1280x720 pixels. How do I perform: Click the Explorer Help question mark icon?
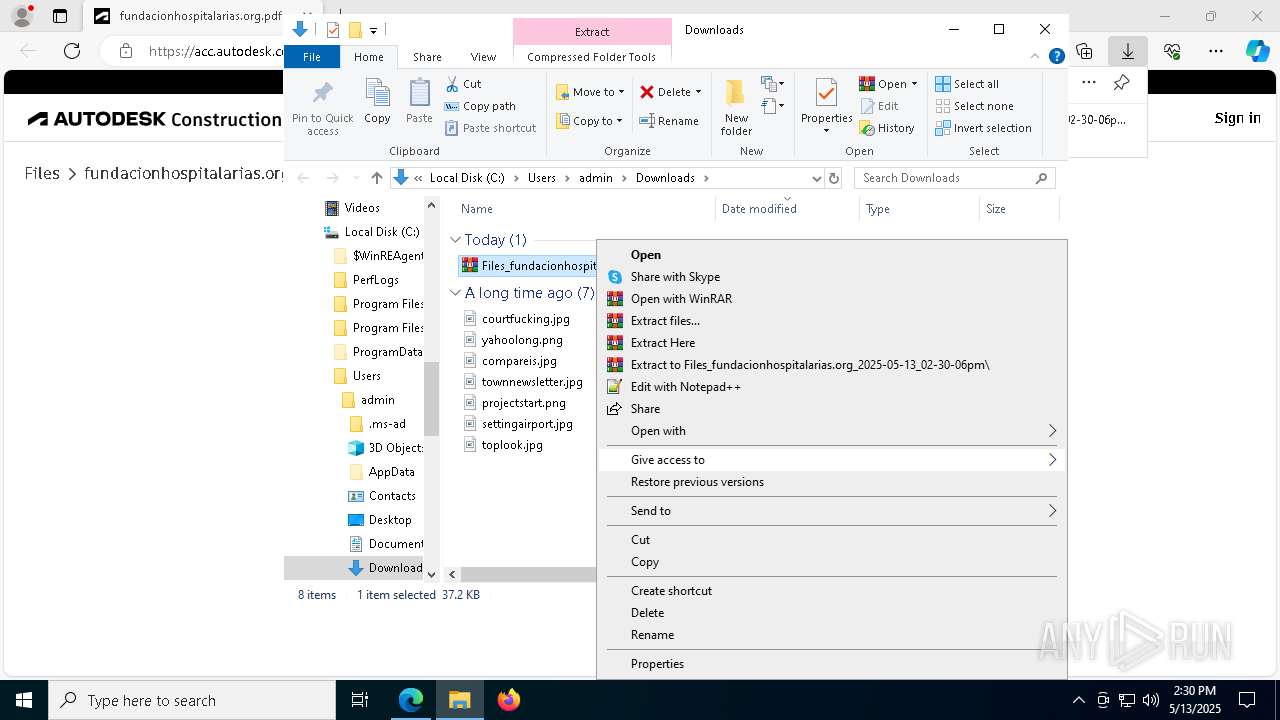[1056, 57]
